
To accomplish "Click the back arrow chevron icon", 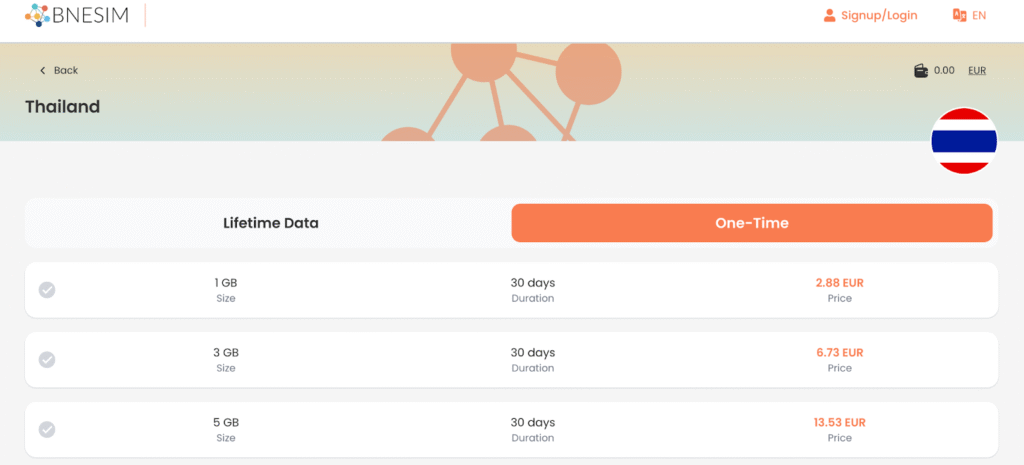I will [43, 70].
